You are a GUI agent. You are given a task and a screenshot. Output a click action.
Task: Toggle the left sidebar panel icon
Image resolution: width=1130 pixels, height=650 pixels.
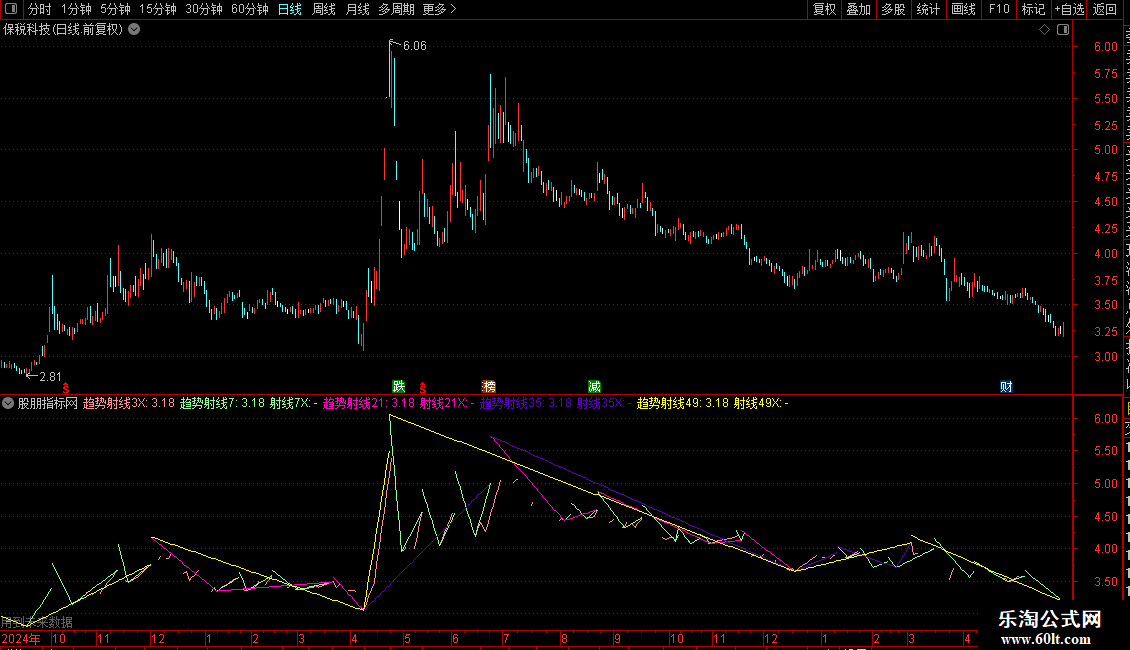click(x=11, y=9)
